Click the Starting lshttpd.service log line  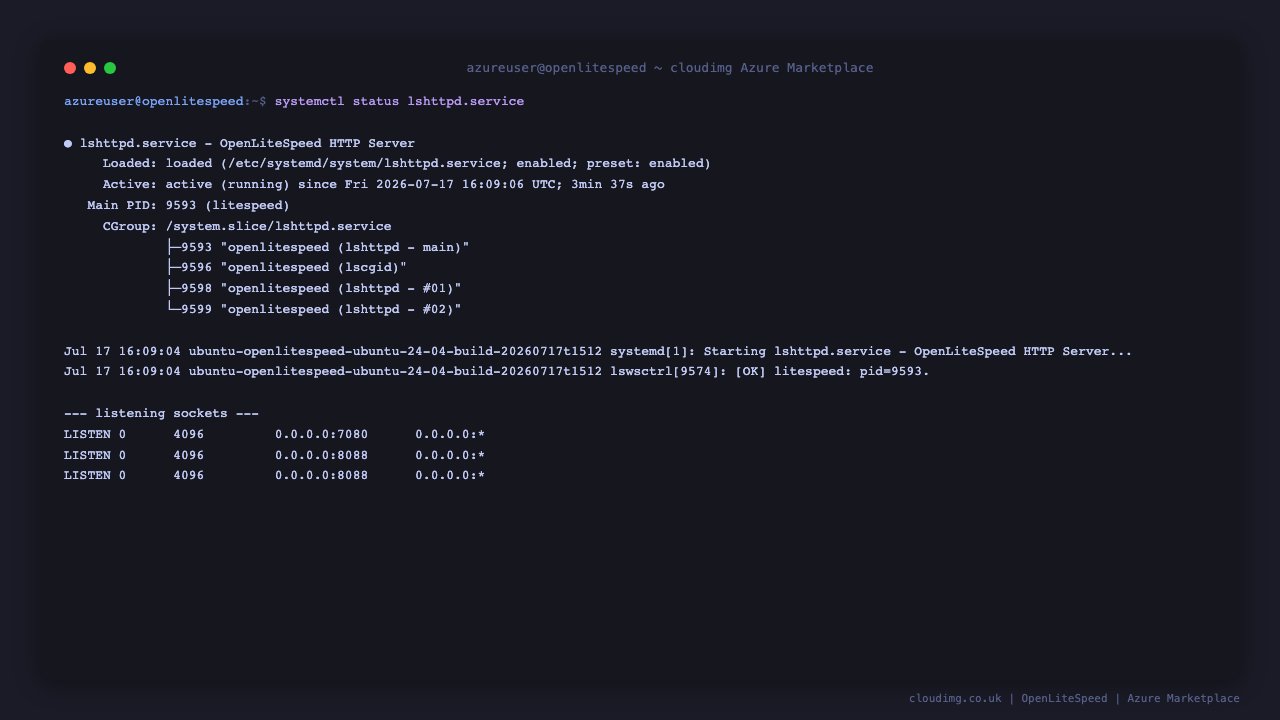pos(598,352)
